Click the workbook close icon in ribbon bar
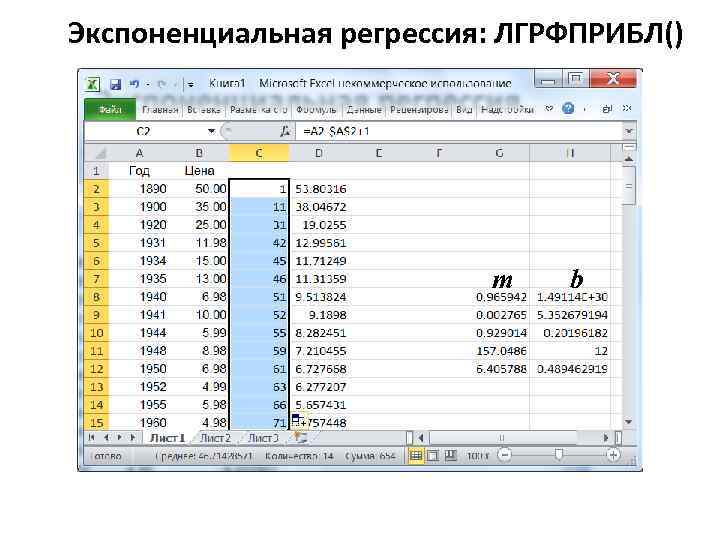720x540 pixels. click(x=627, y=109)
